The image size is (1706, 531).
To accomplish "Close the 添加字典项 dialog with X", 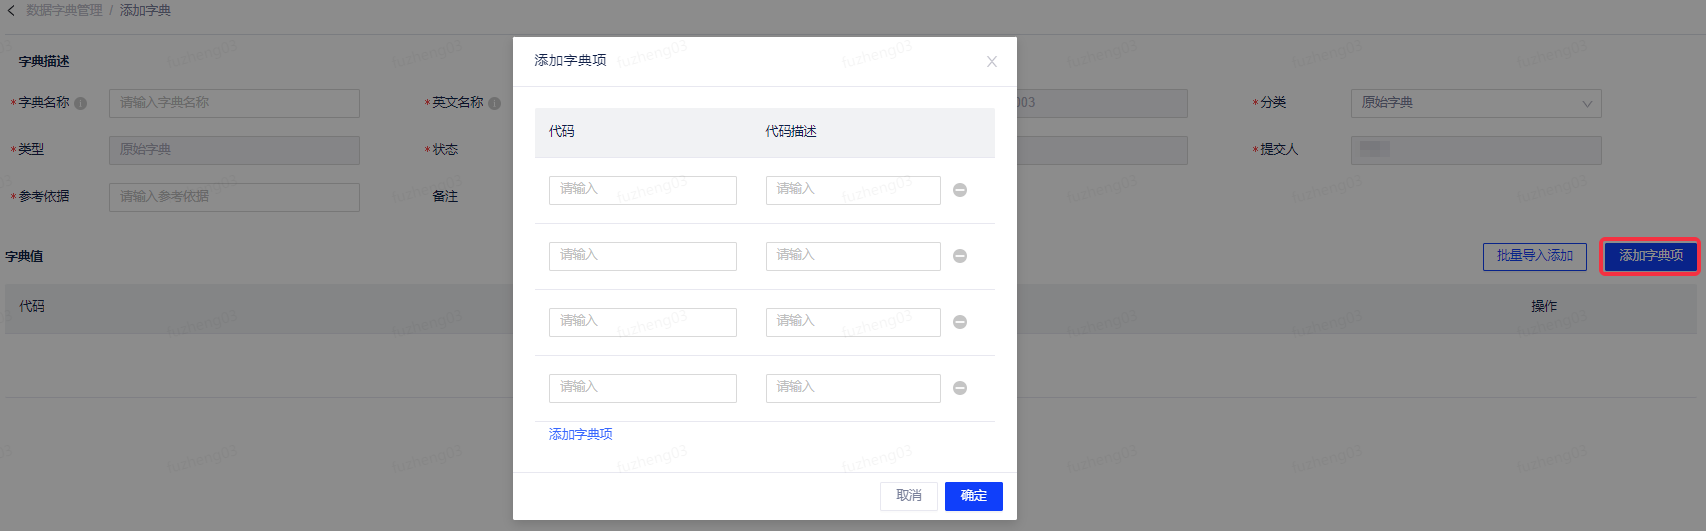I will [992, 61].
